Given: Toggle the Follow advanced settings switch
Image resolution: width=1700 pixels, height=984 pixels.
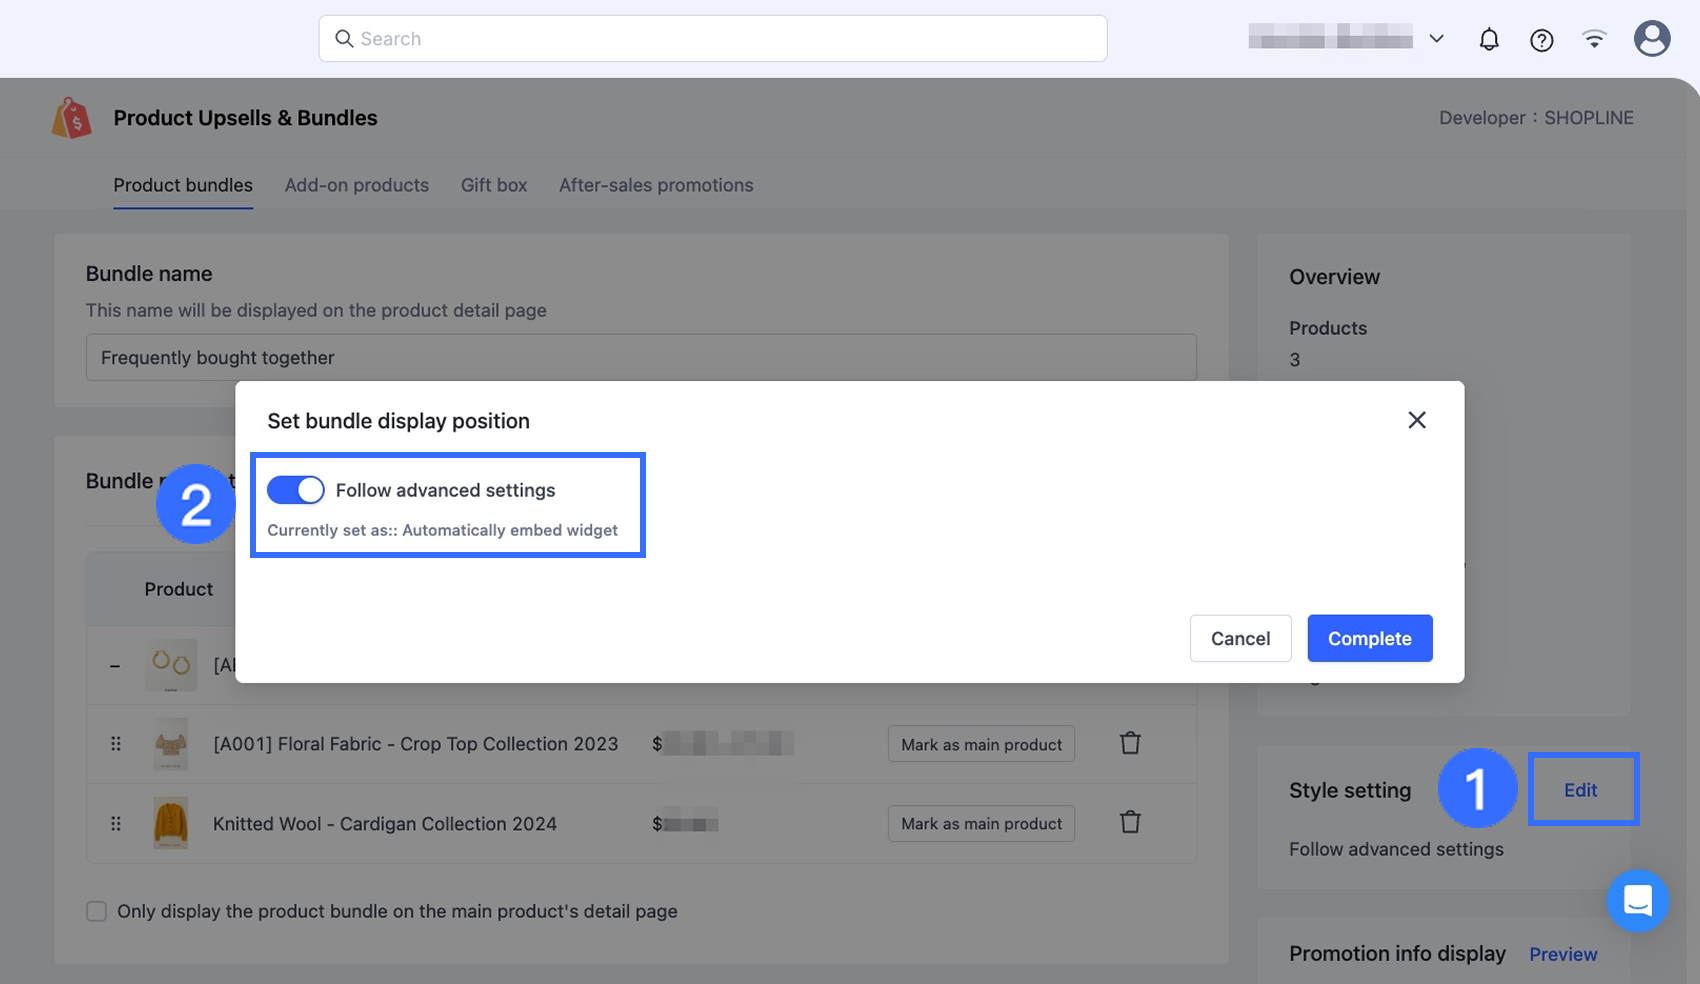Looking at the screenshot, I should [x=296, y=490].
